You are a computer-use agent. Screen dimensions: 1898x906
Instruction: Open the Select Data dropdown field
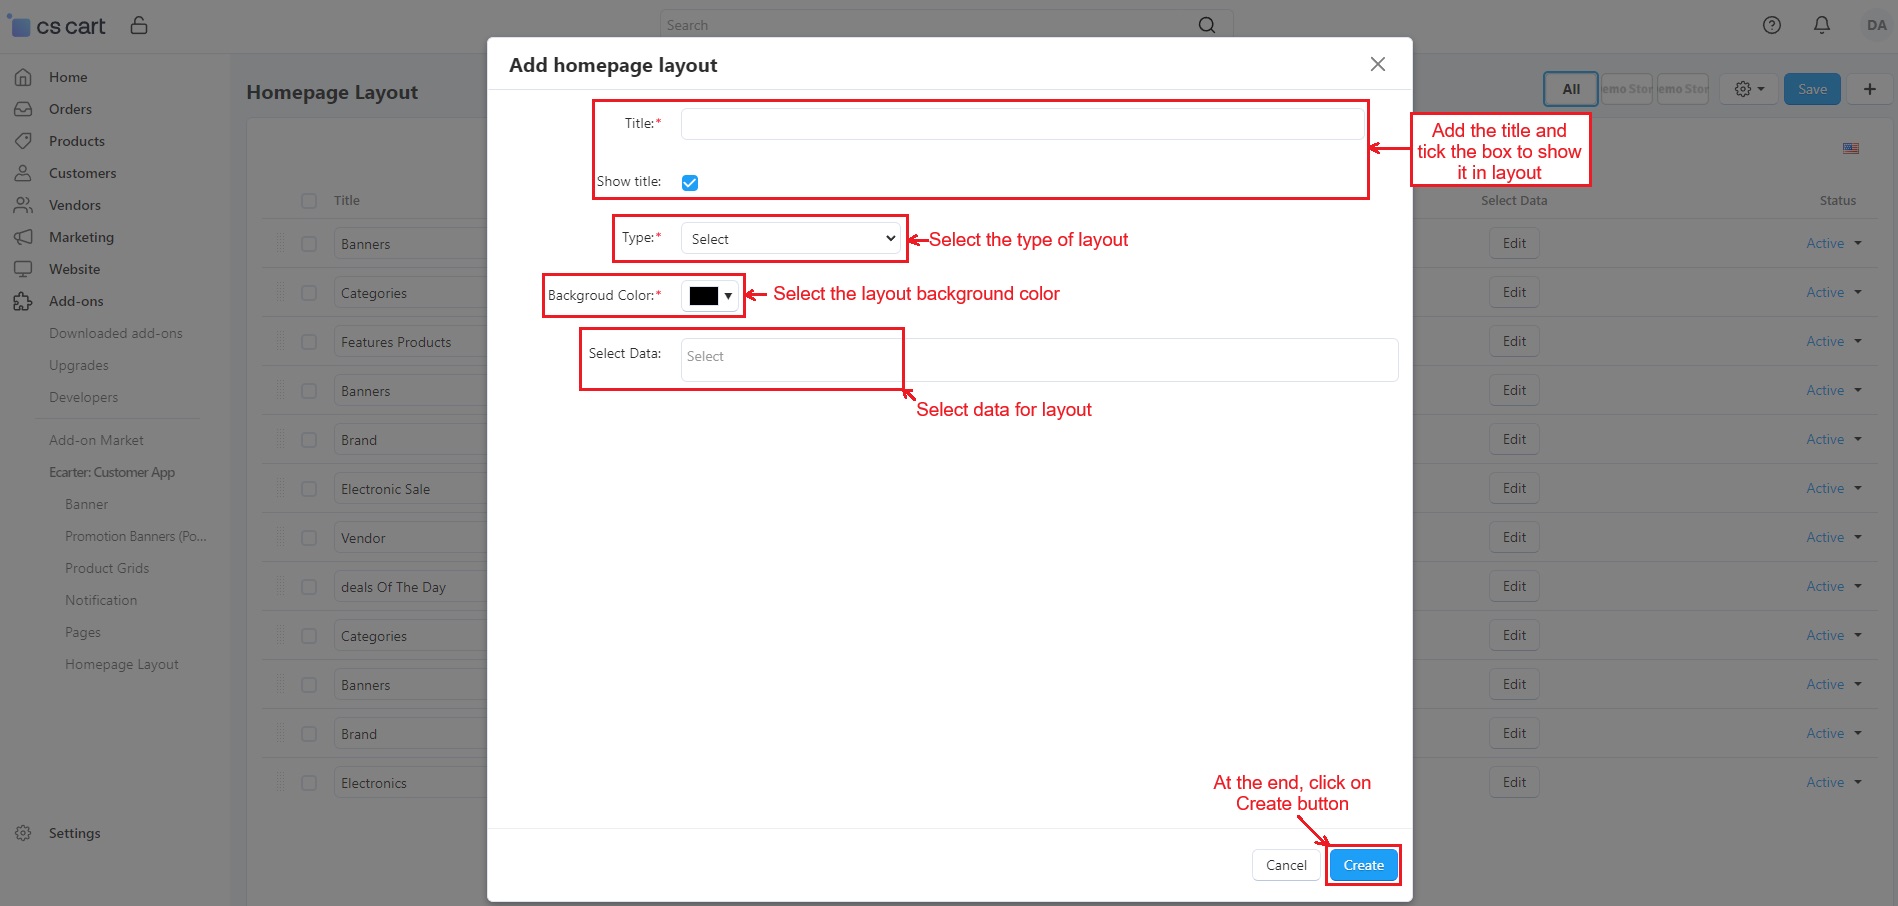coord(1038,359)
